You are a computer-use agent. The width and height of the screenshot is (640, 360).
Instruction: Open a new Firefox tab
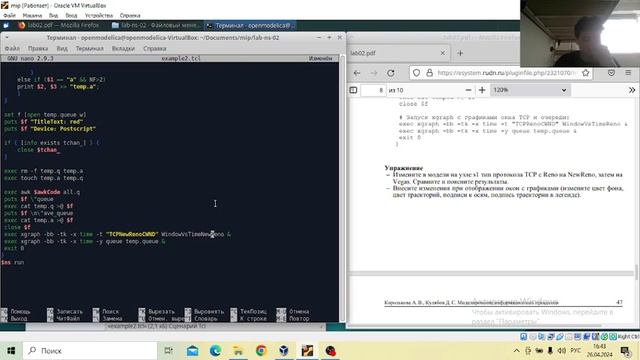460,53
